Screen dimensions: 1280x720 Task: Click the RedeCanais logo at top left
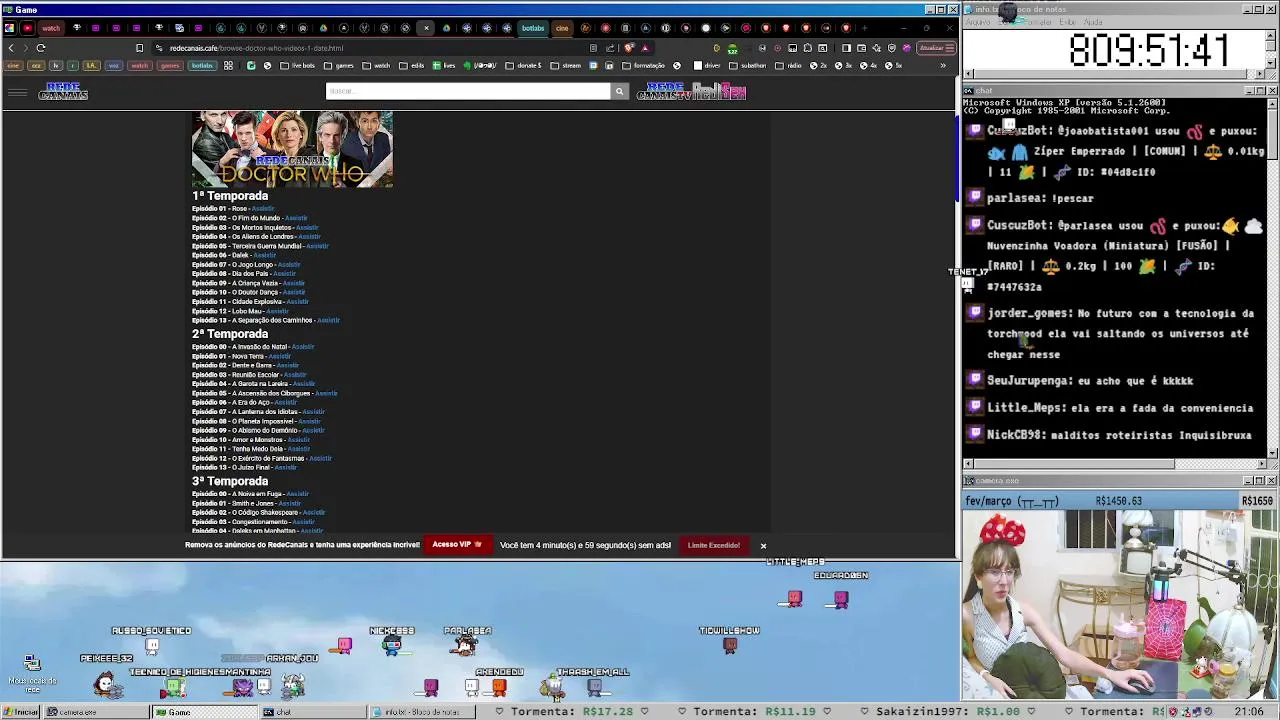click(x=63, y=92)
